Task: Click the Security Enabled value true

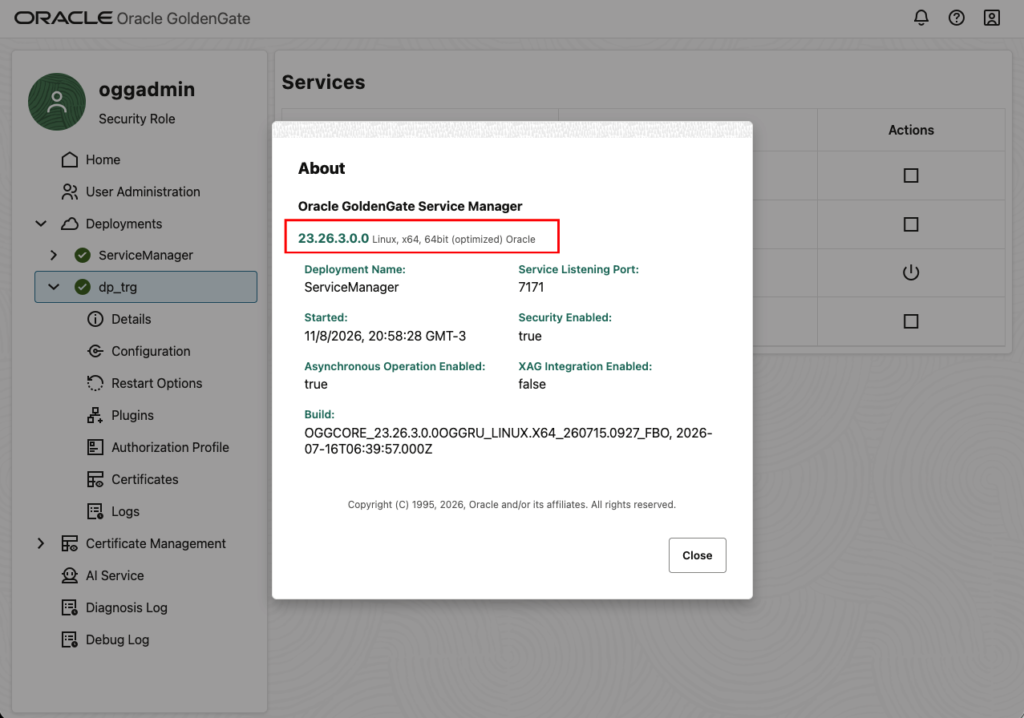Action: (x=530, y=336)
